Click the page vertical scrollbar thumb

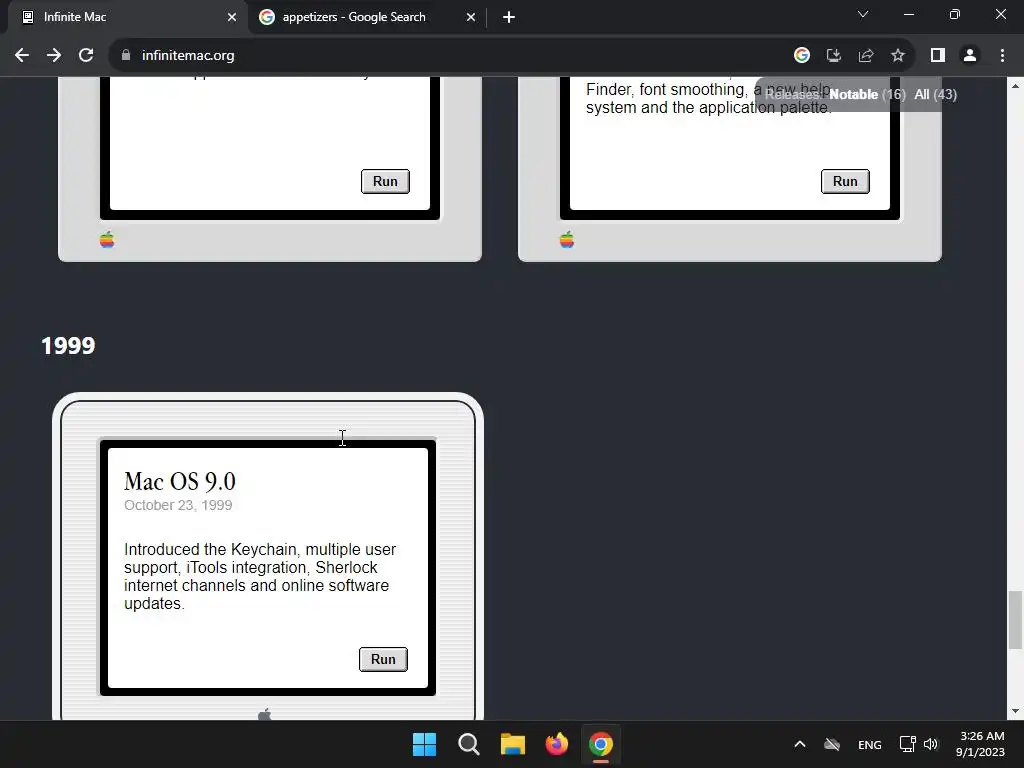[x=1015, y=620]
